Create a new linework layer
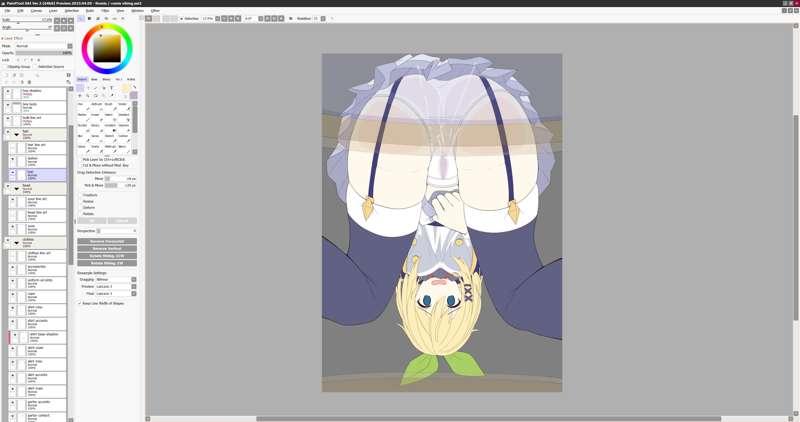The width and height of the screenshot is (800, 422). point(14,75)
